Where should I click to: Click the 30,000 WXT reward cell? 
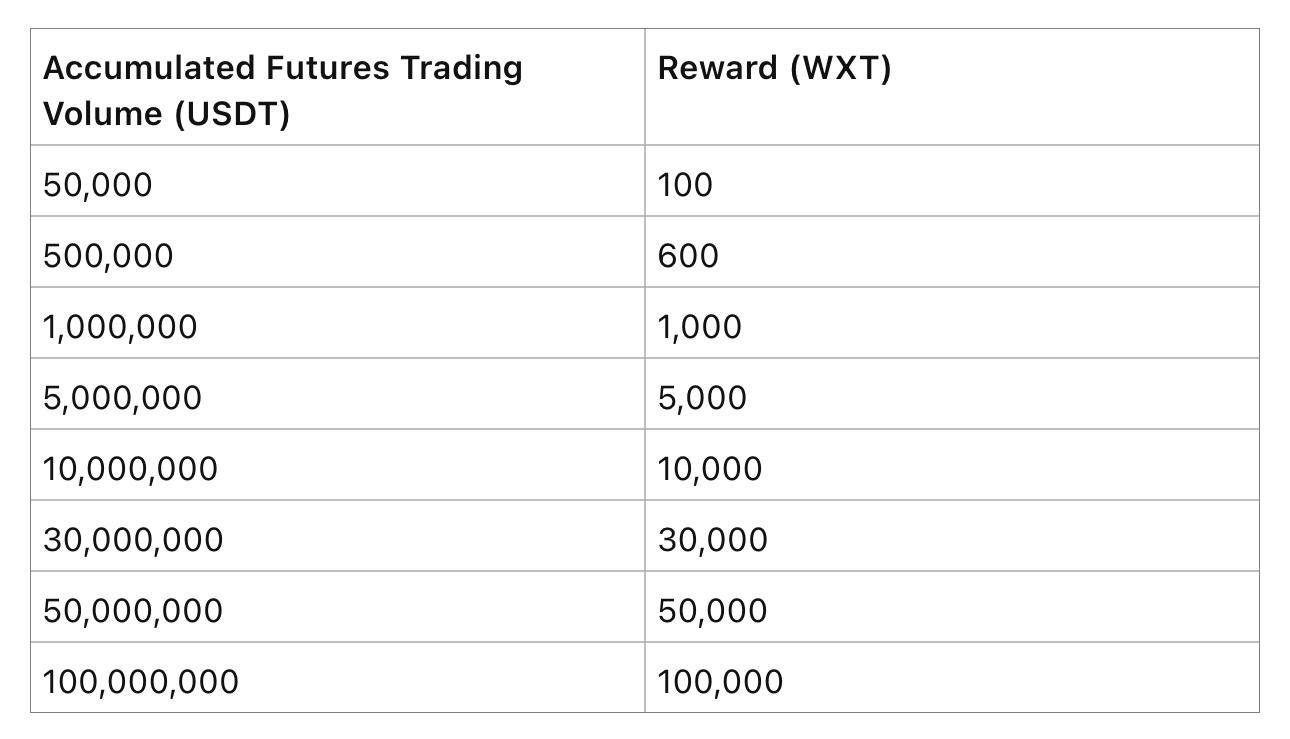click(952, 536)
